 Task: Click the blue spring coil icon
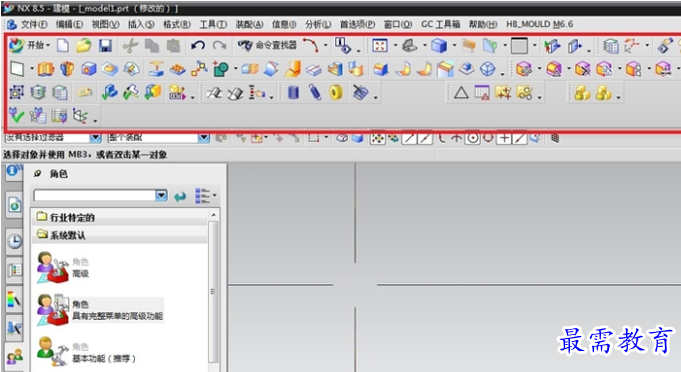[x=315, y=92]
